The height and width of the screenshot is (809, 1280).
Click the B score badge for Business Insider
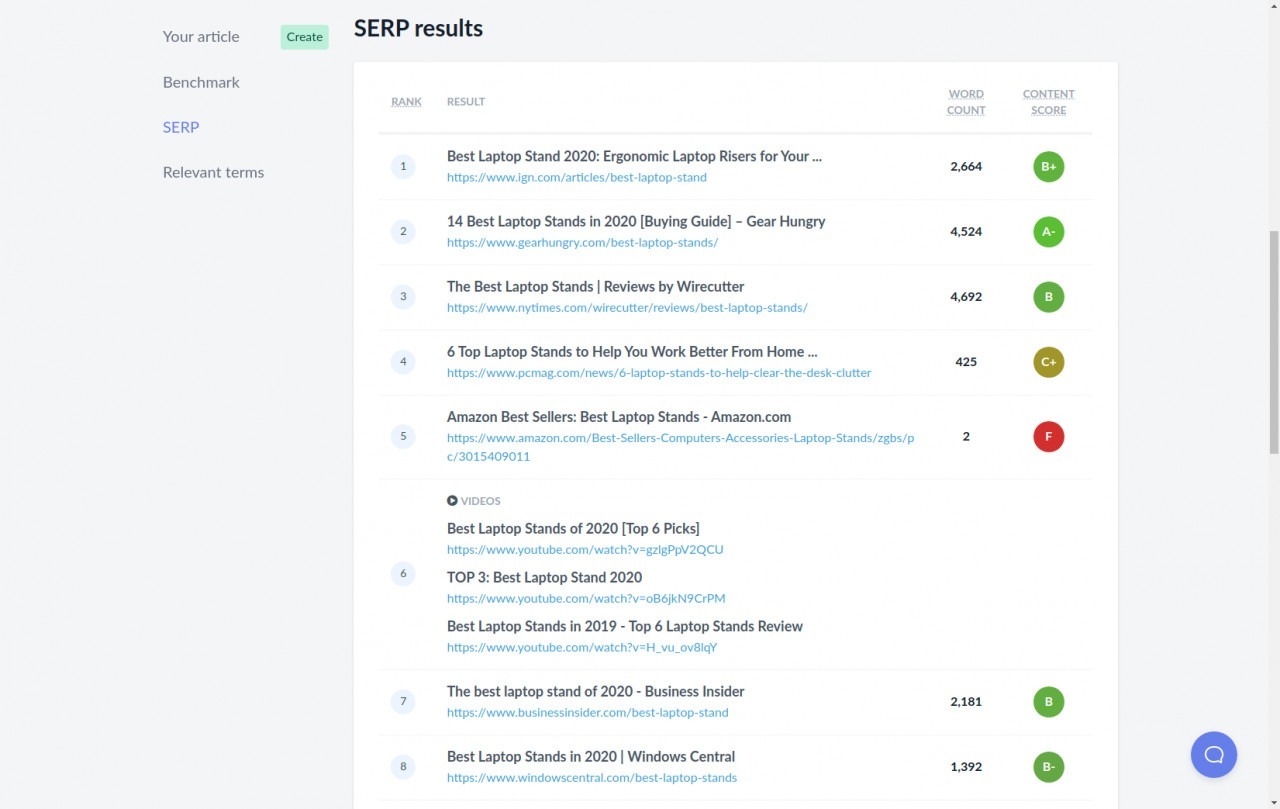[x=1048, y=702]
